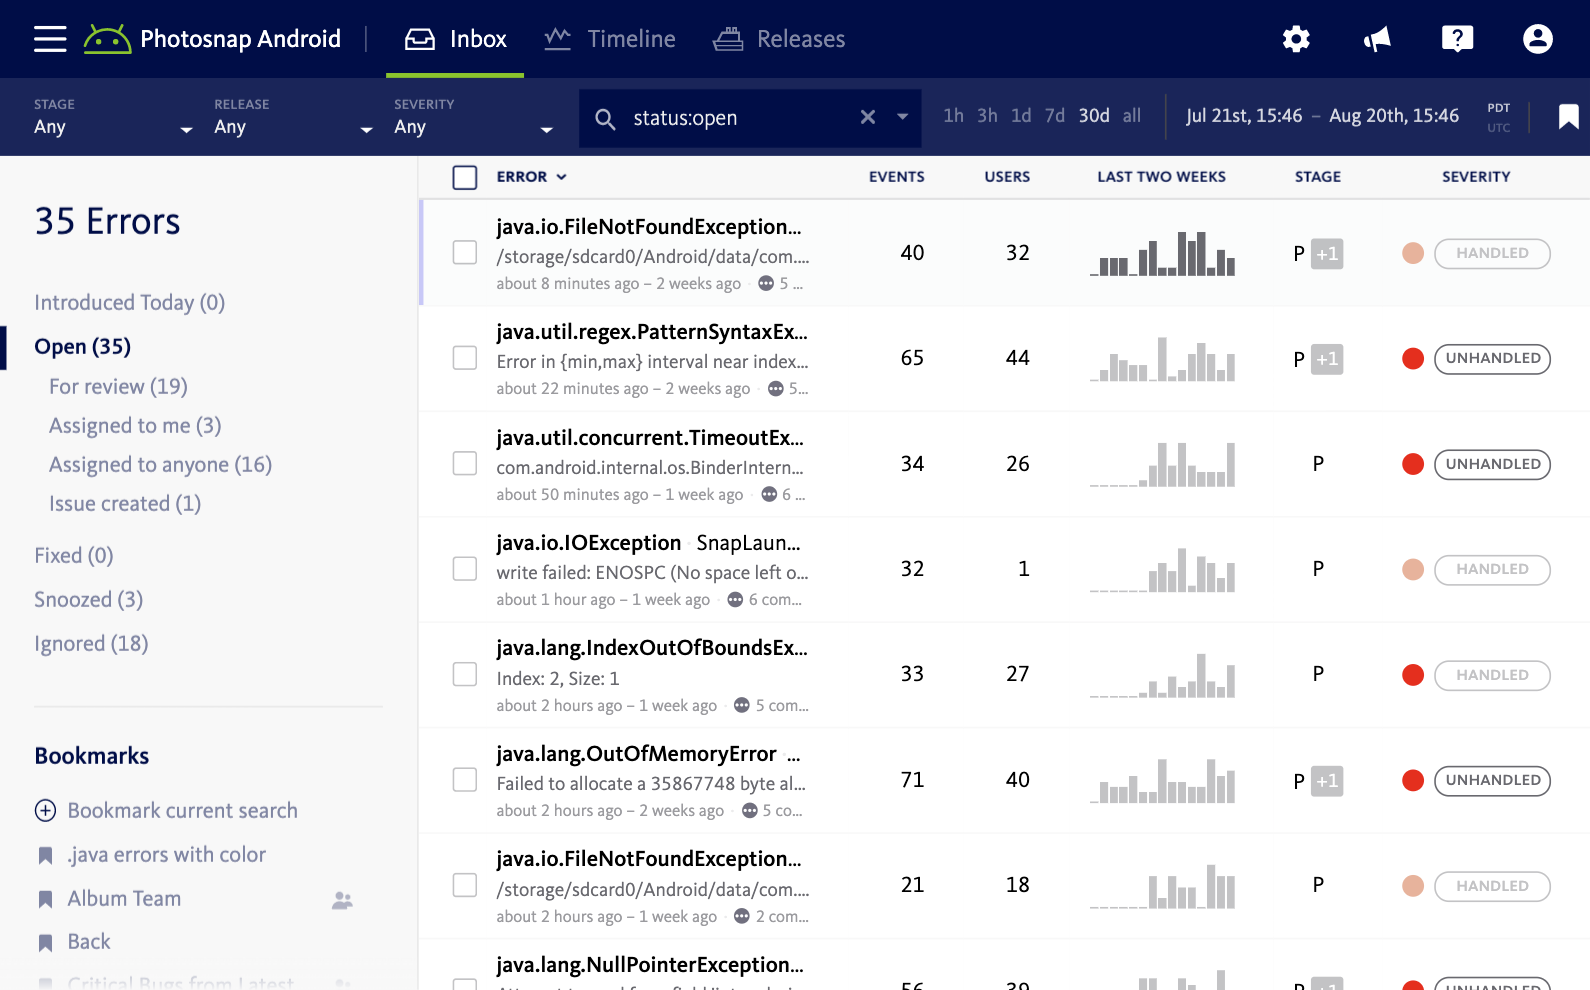Click the red severity dot on PatternSyntaxException row

coord(1413,358)
